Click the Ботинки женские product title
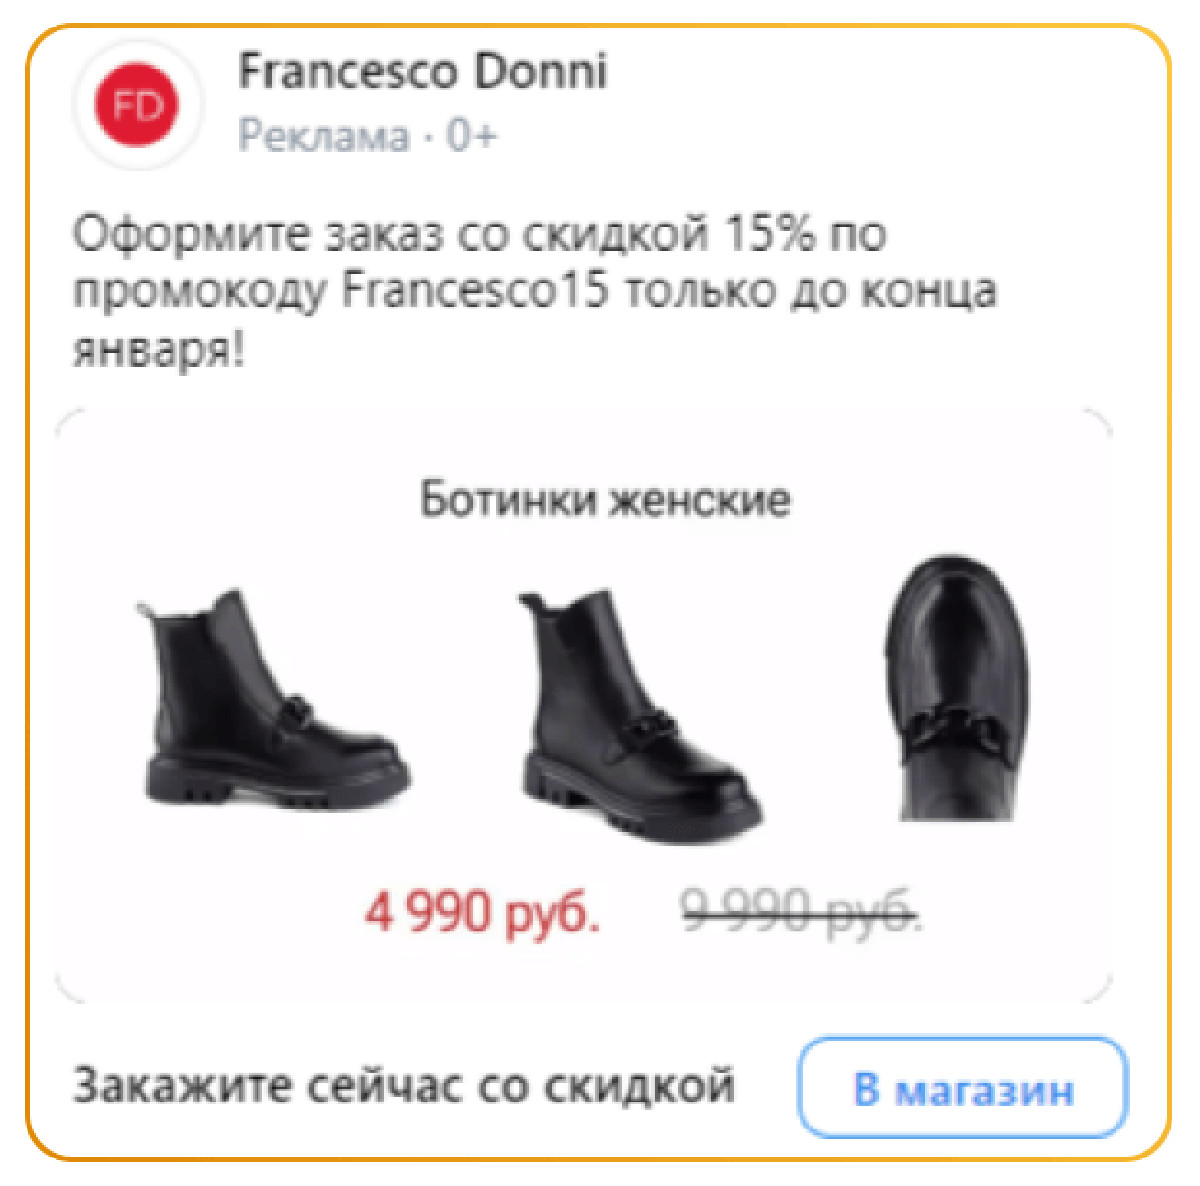Viewport: 1200px width, 1186px height. click(x=605, y=499)
